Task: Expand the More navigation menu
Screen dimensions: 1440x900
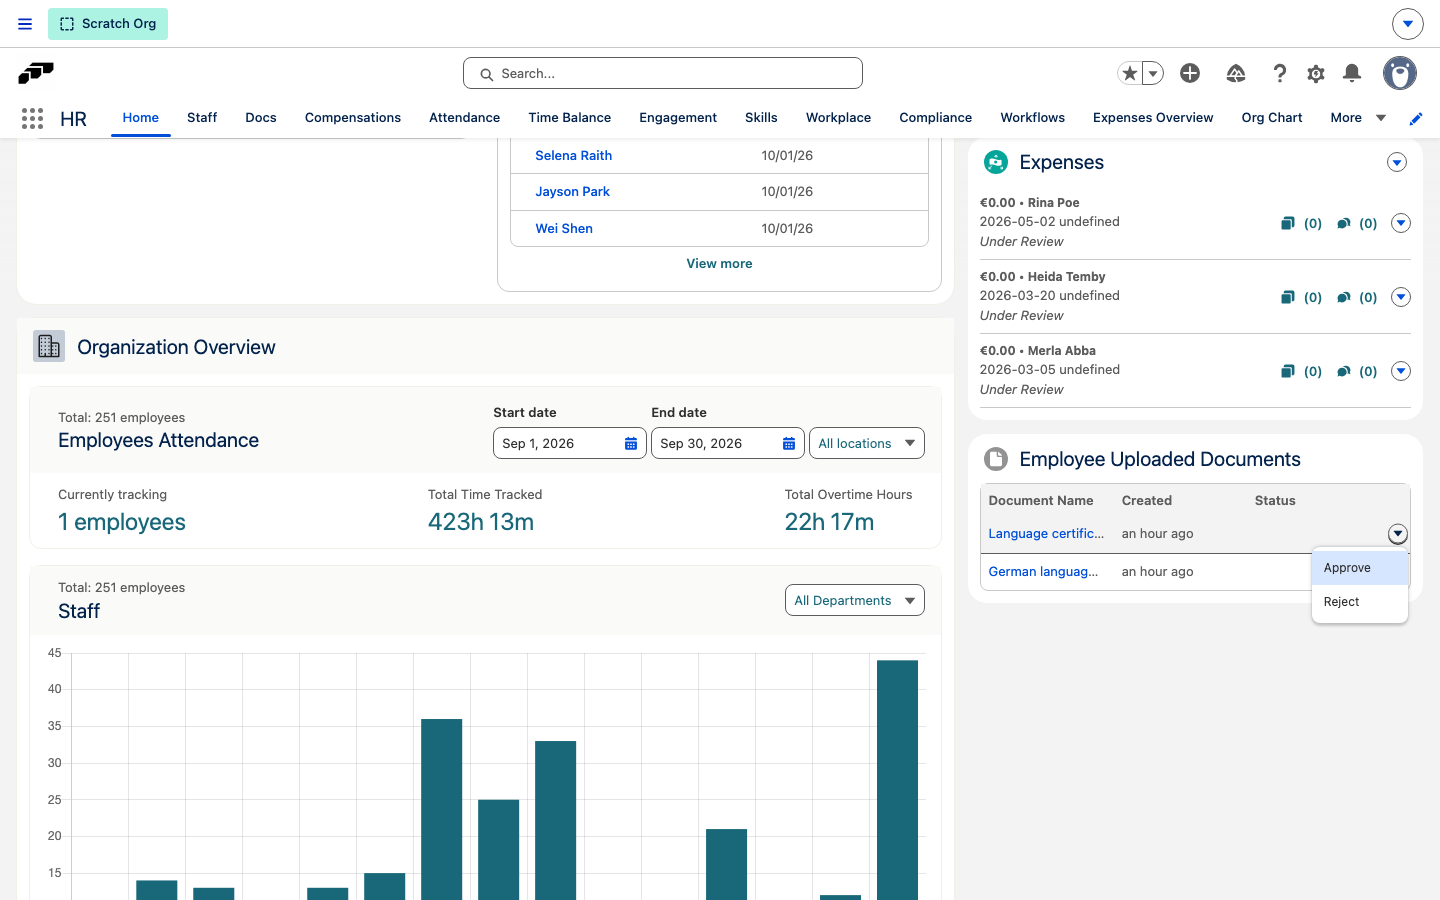Action: coord(1358,118)
